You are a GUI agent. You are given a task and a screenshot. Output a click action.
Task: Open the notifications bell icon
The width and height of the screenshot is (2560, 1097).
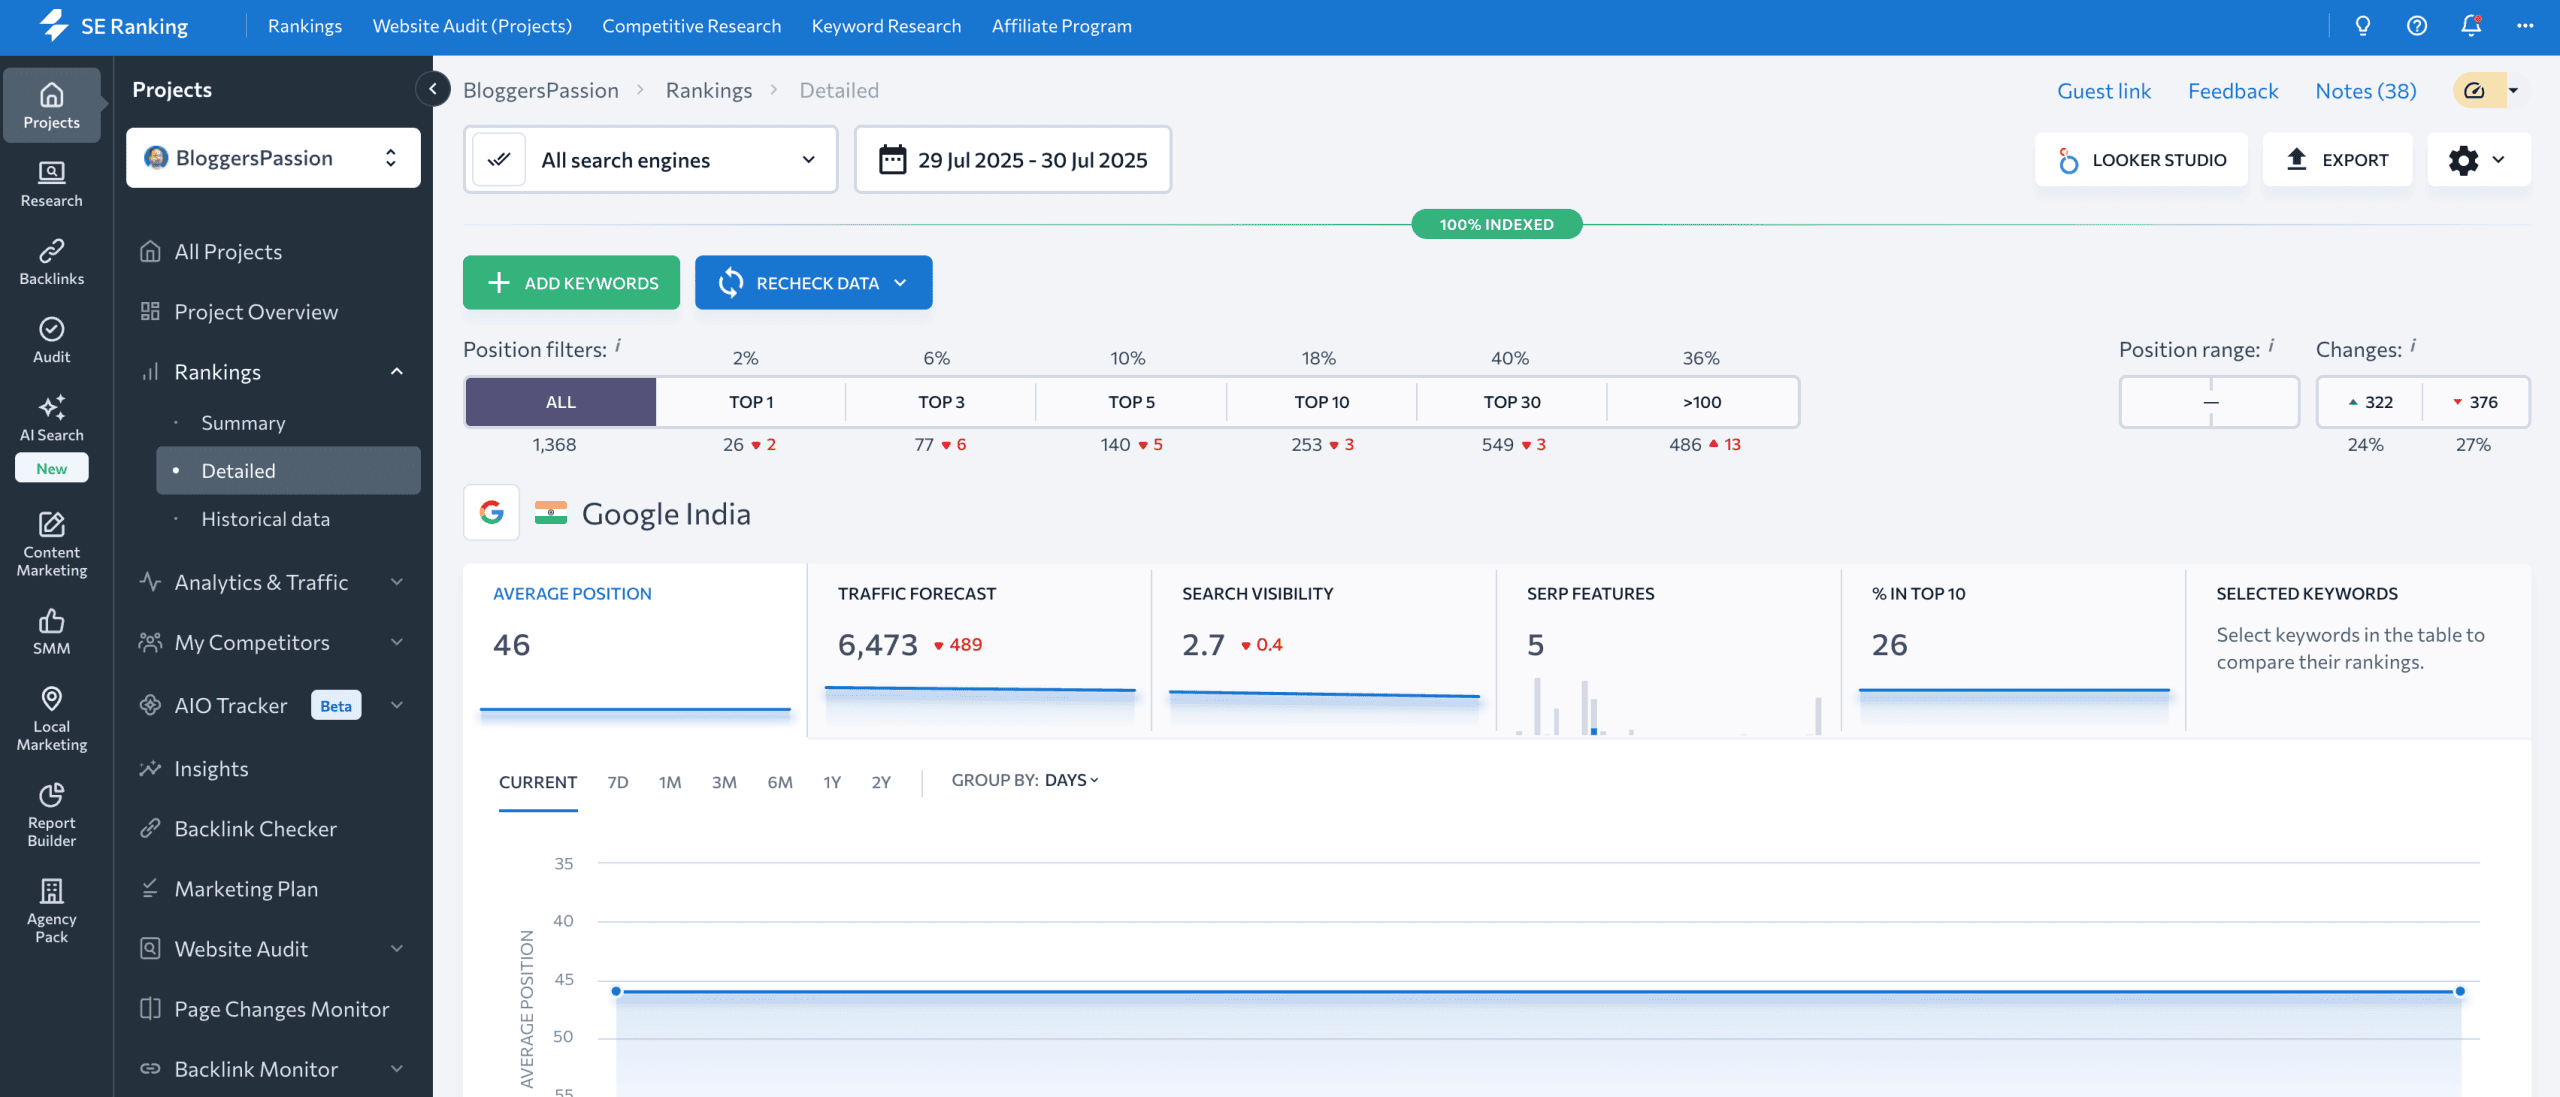[2470, 26]
